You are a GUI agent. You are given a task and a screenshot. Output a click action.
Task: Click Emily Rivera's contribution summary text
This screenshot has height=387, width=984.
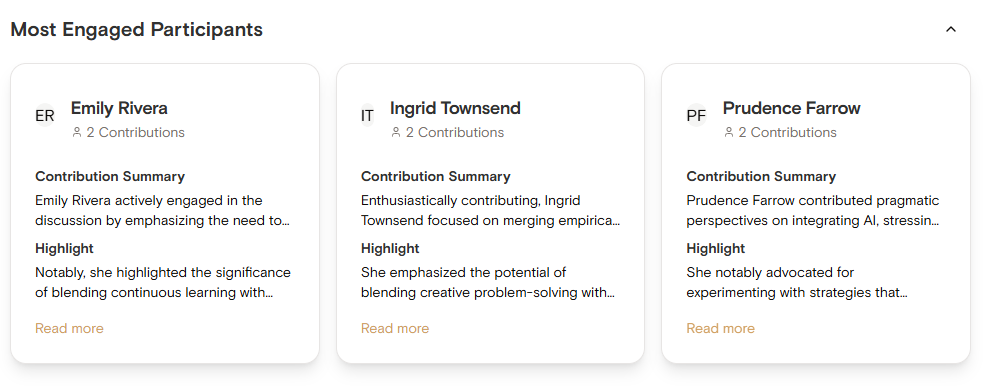click(163, 211)
